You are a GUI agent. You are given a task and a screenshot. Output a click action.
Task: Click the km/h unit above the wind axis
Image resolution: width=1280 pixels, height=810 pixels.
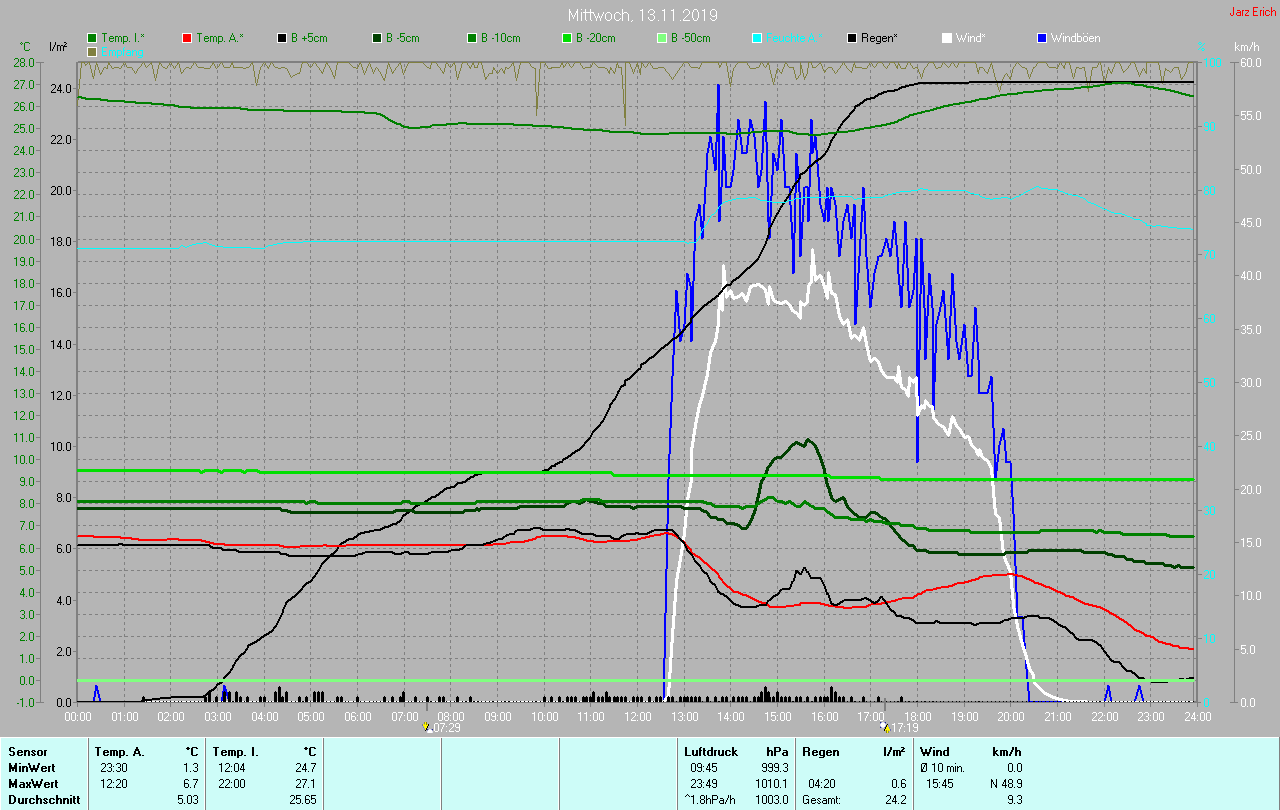pyautogui.click(x=1246, y=47)
